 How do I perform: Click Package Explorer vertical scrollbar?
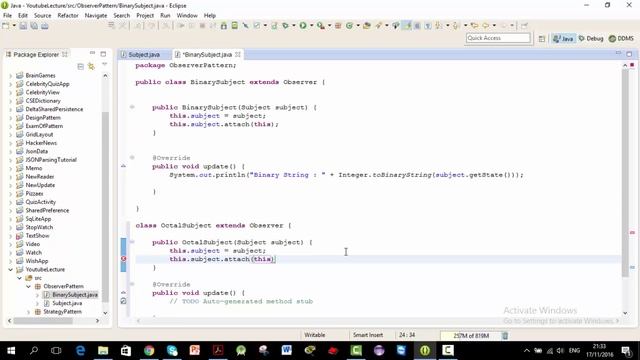[105, 207]
